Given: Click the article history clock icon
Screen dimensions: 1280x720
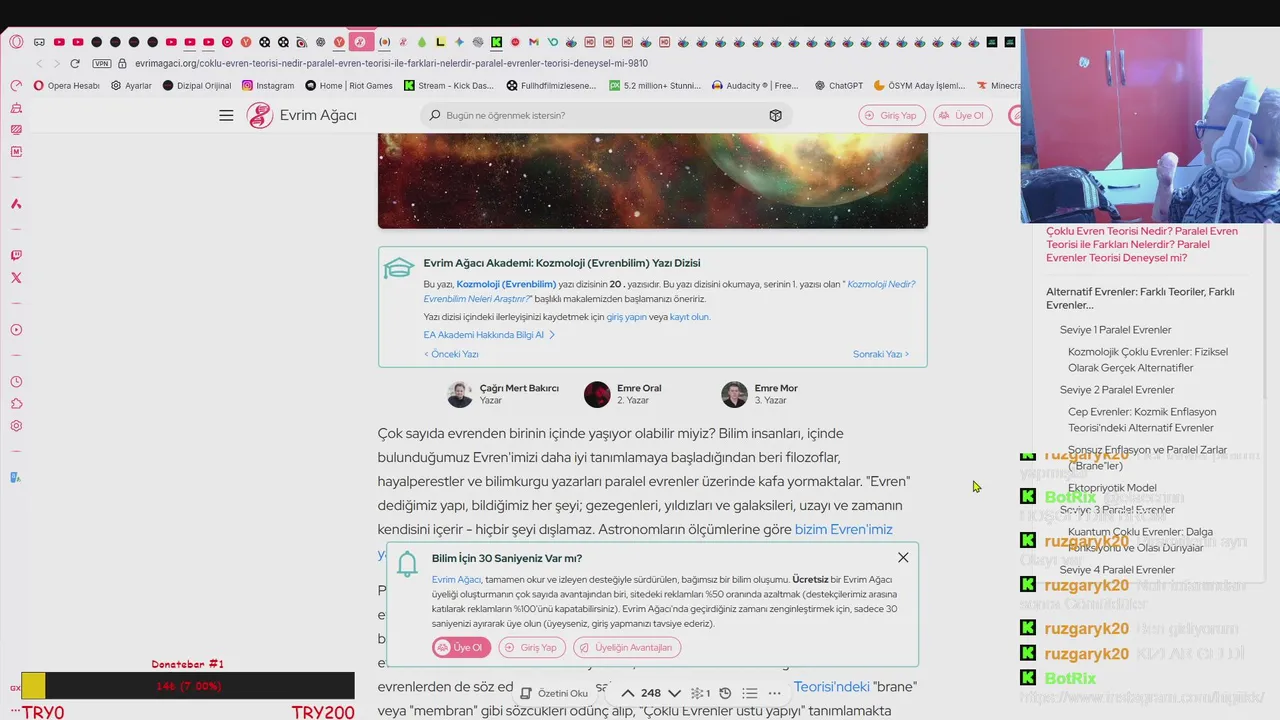Looking at the screenshot, I should (725, 693).
